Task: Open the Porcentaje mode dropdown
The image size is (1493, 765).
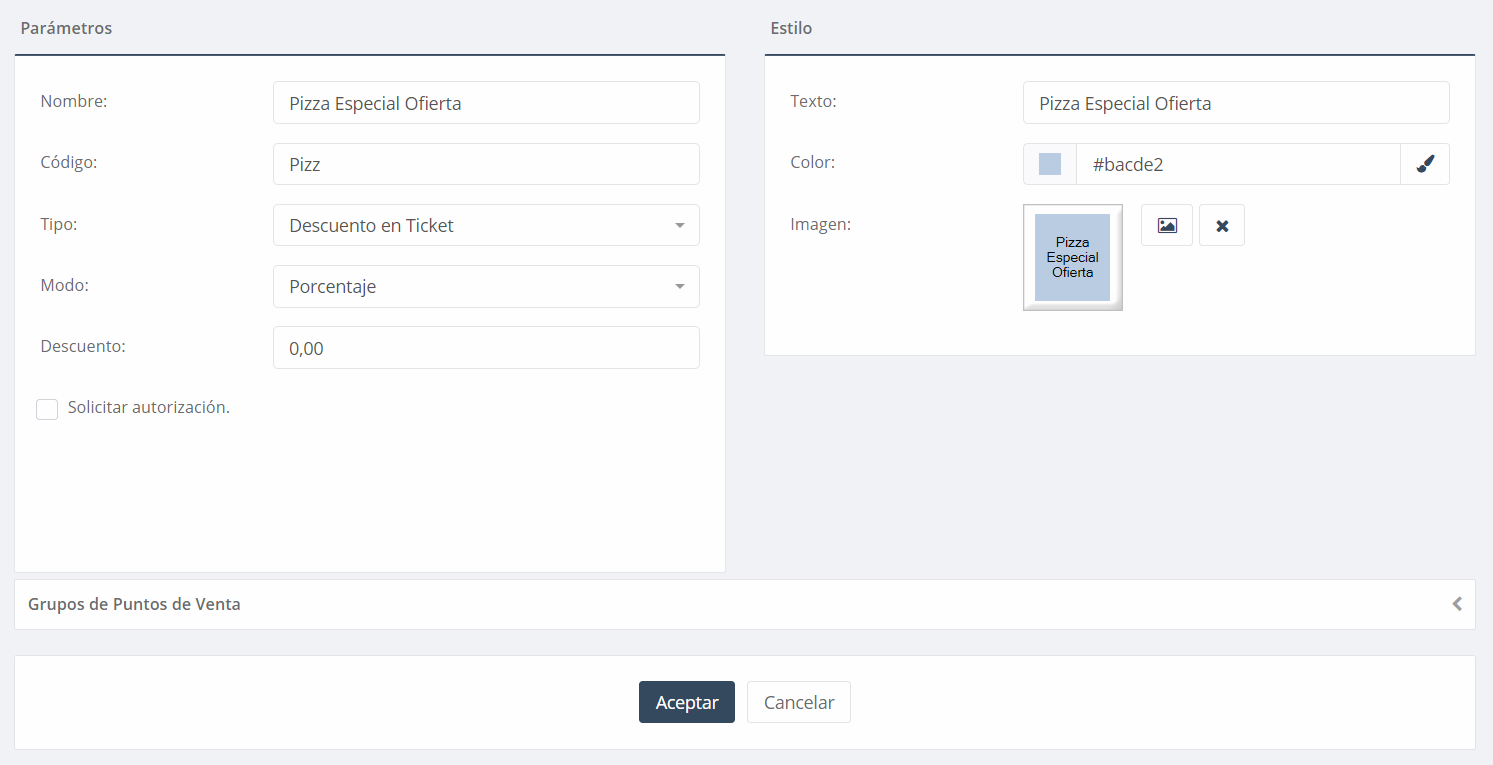Action: 470,287
